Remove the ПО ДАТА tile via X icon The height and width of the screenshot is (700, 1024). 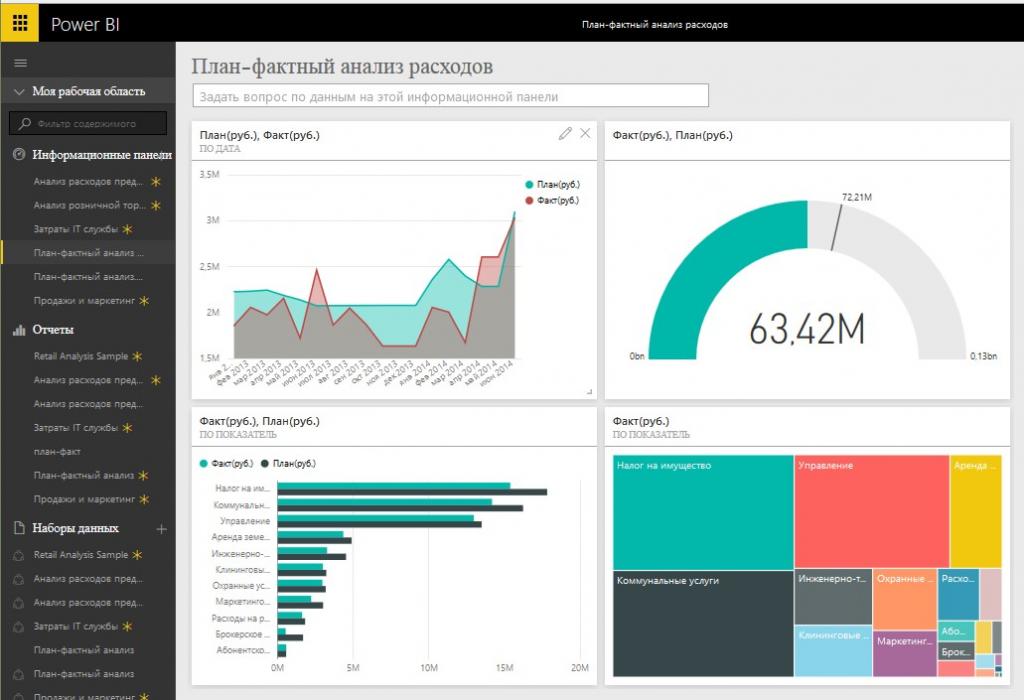click(584, 132)
